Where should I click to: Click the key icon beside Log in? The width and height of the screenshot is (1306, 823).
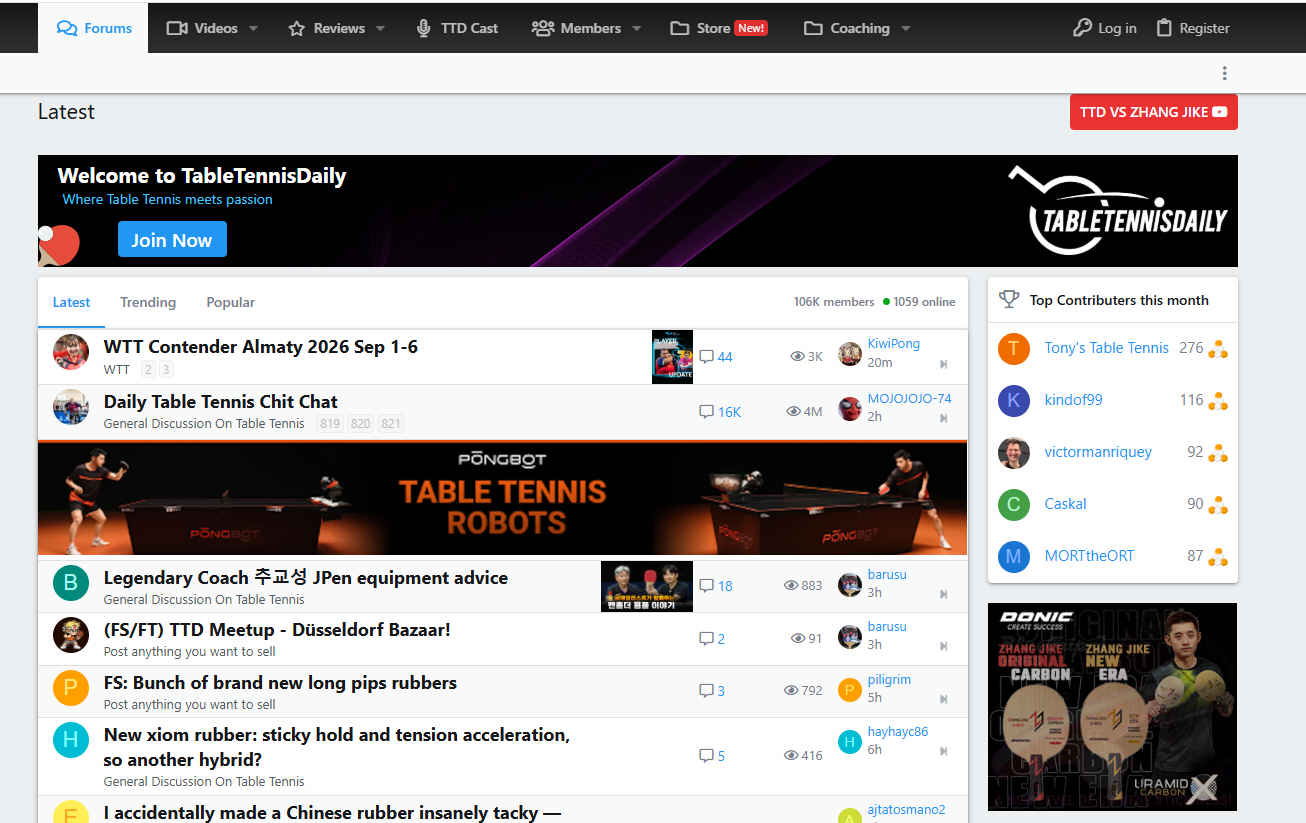[1082, 28]
